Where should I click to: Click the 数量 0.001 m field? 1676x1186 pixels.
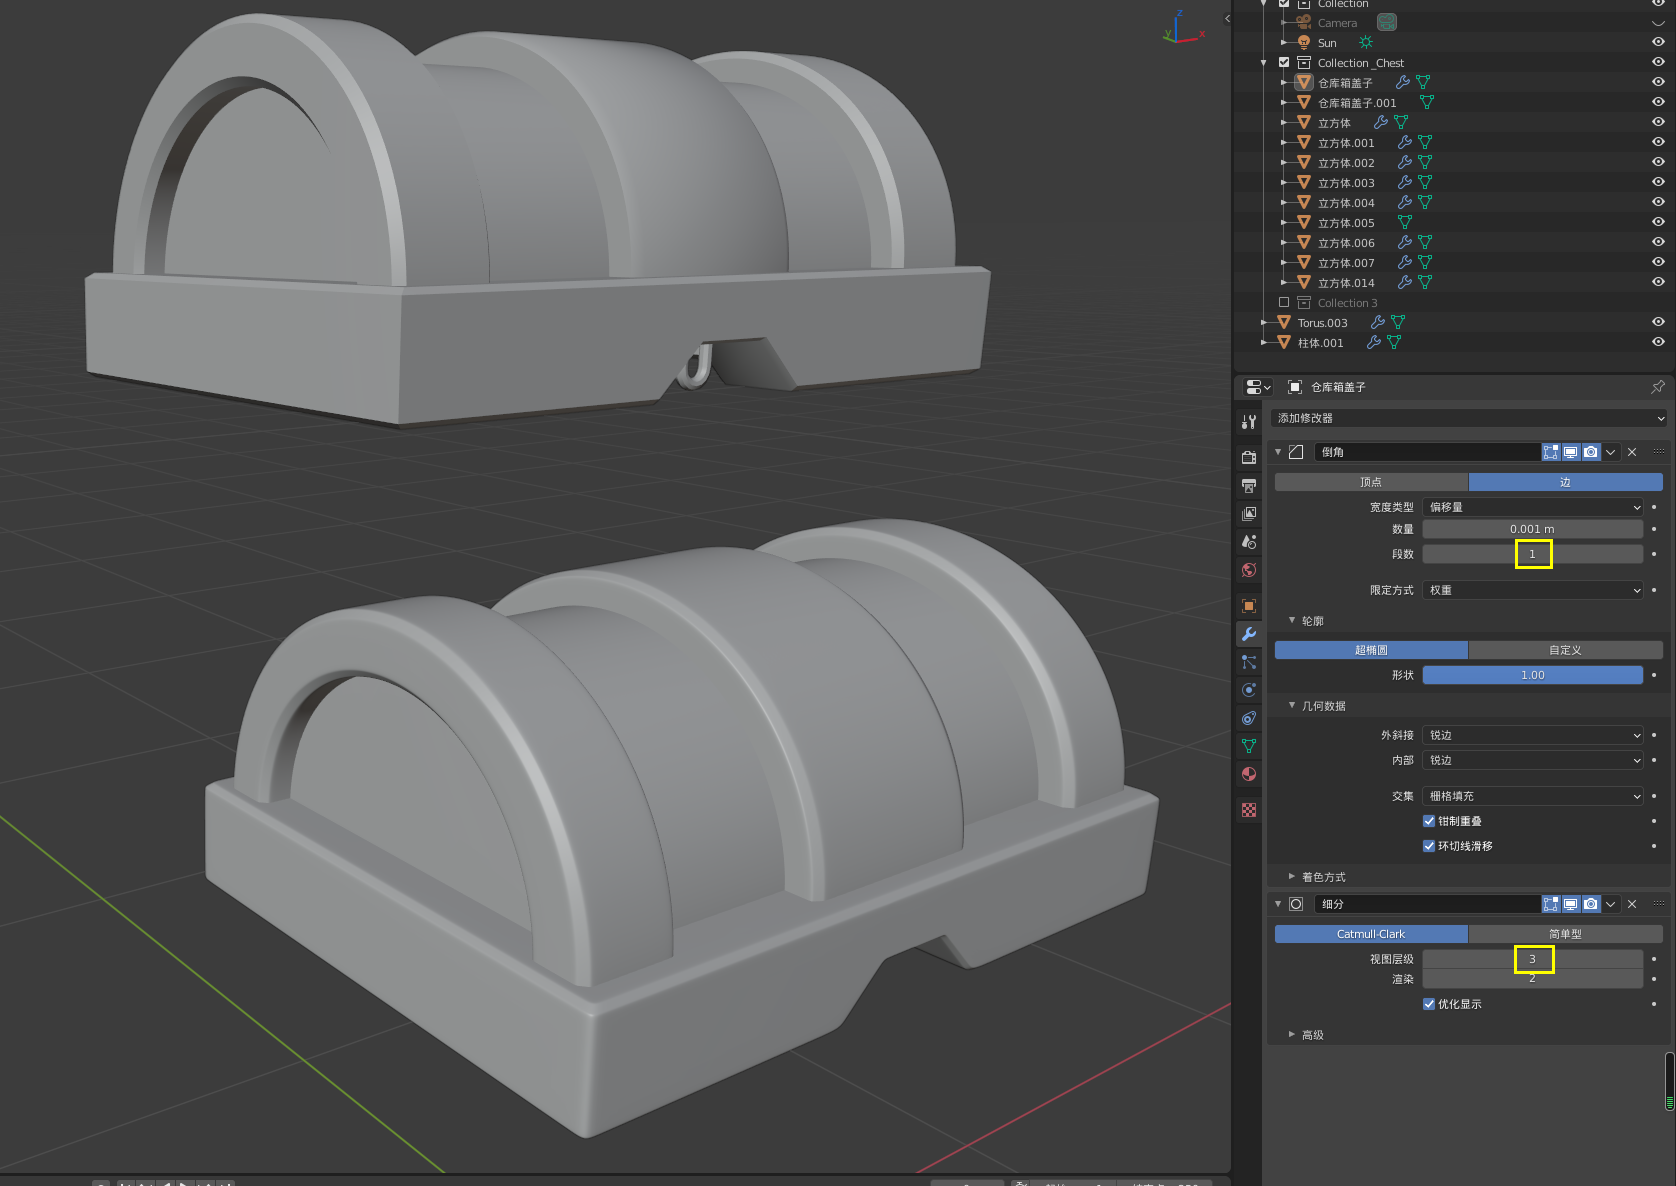click(x=1533, y=529)
